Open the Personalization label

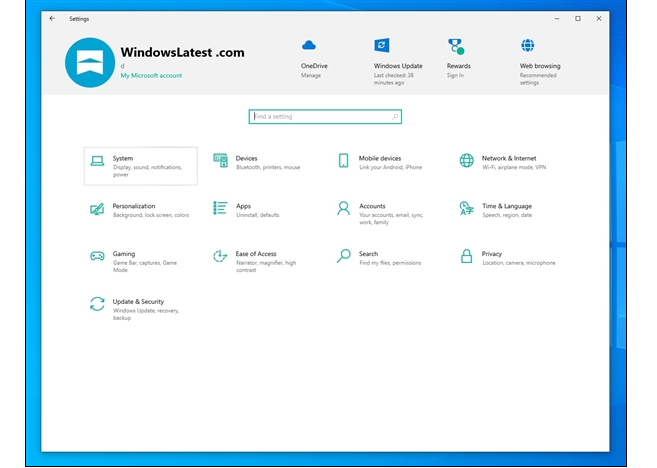[x=134, y=206]
